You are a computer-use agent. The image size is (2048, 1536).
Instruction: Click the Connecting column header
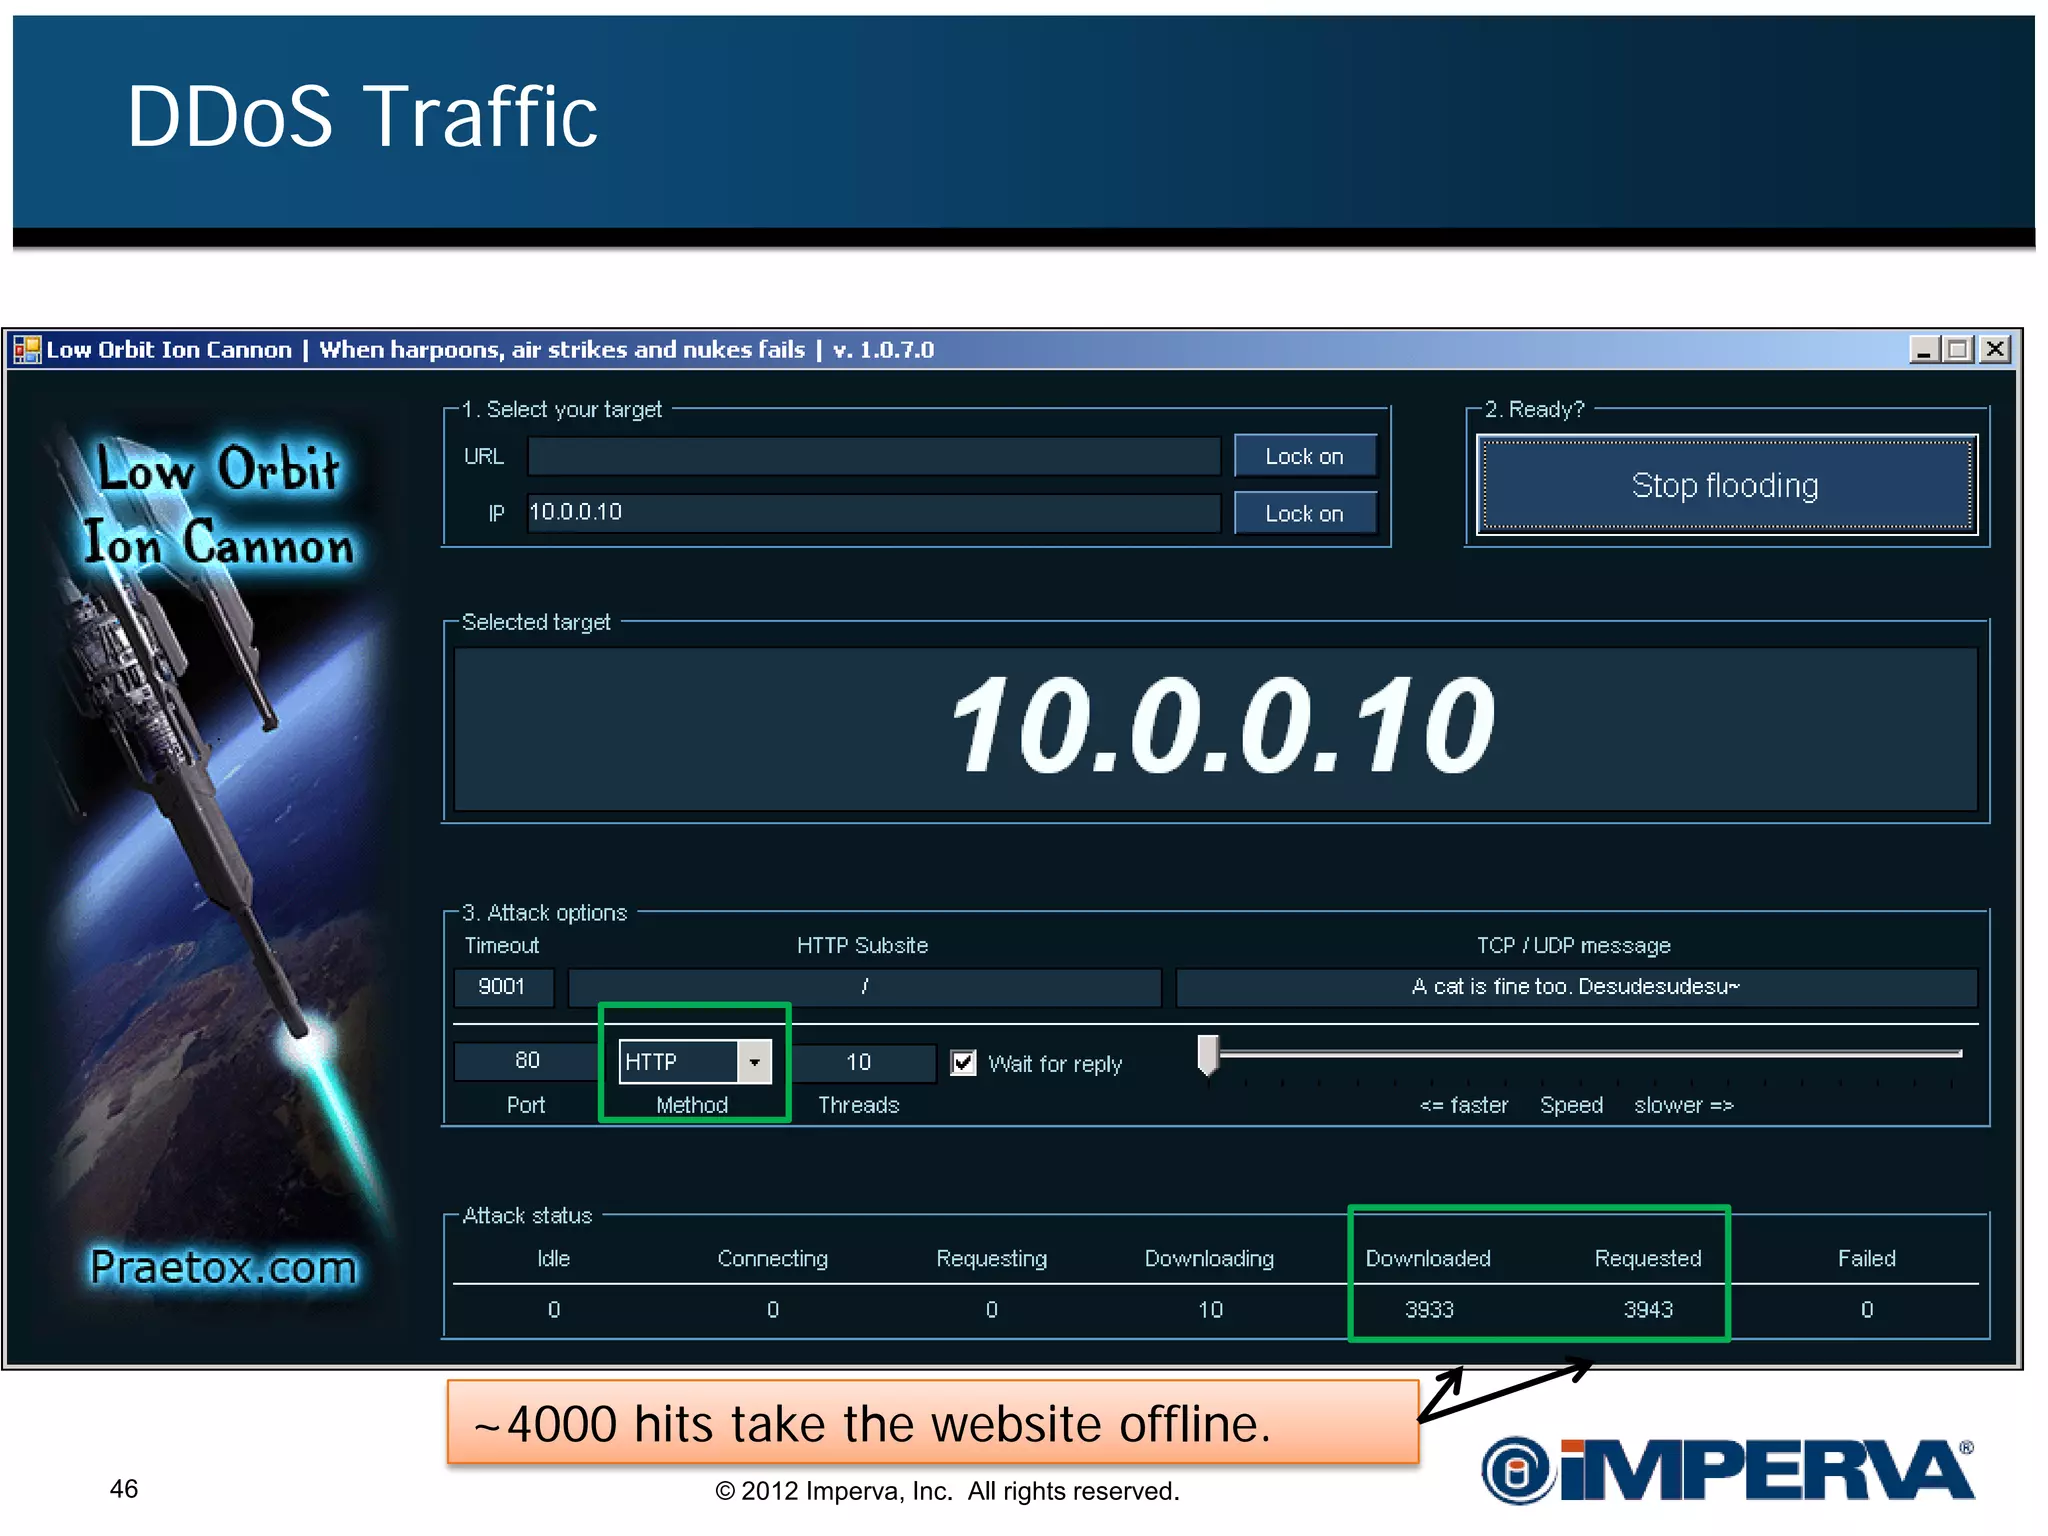click(x=772, y=1258)
